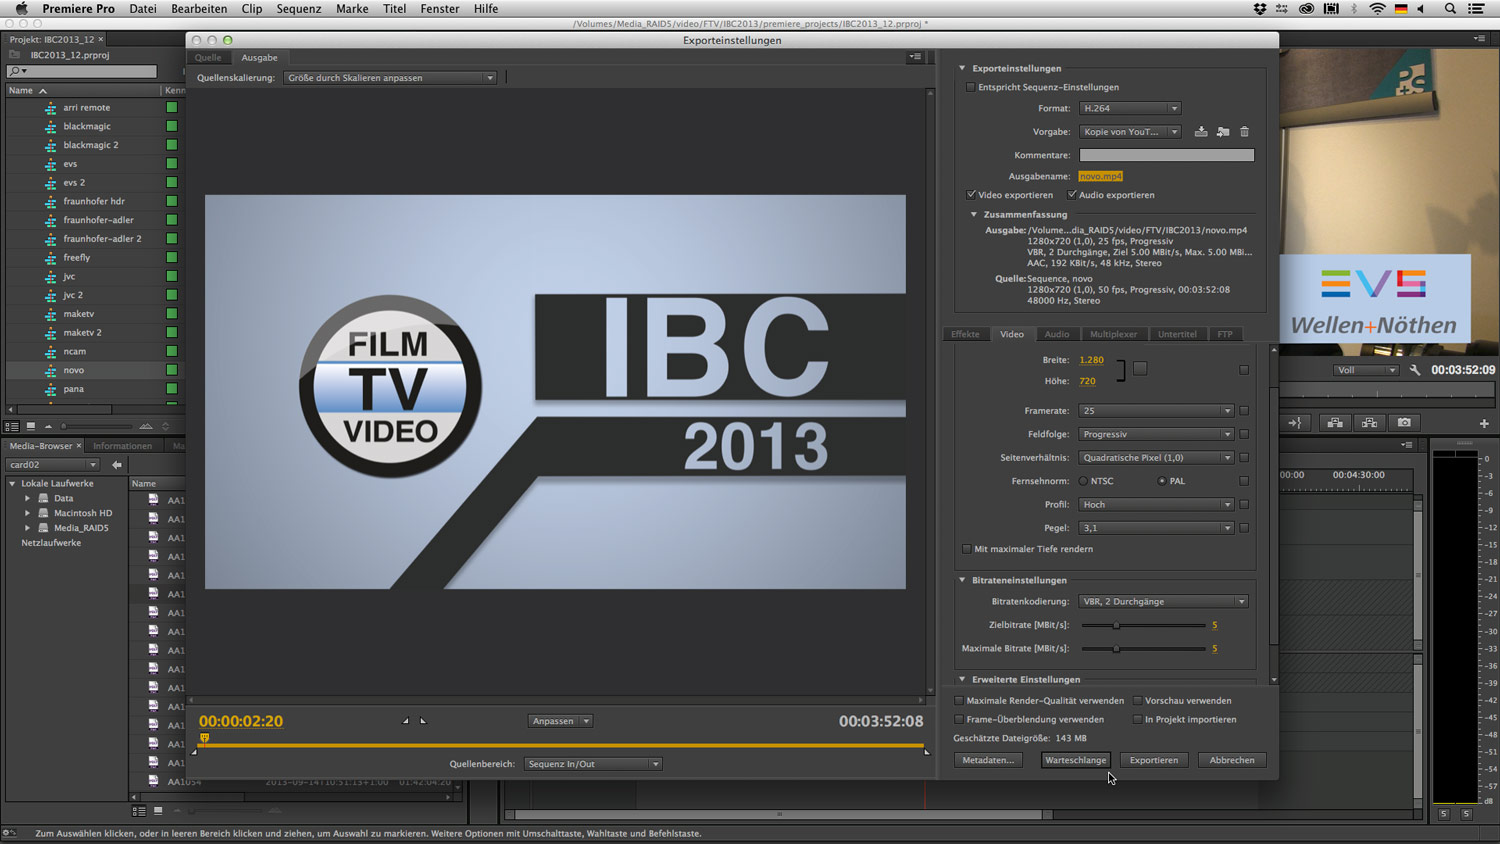Switch project panel to icon view
Screen dimensions: 1500x844
click(30, 426)
